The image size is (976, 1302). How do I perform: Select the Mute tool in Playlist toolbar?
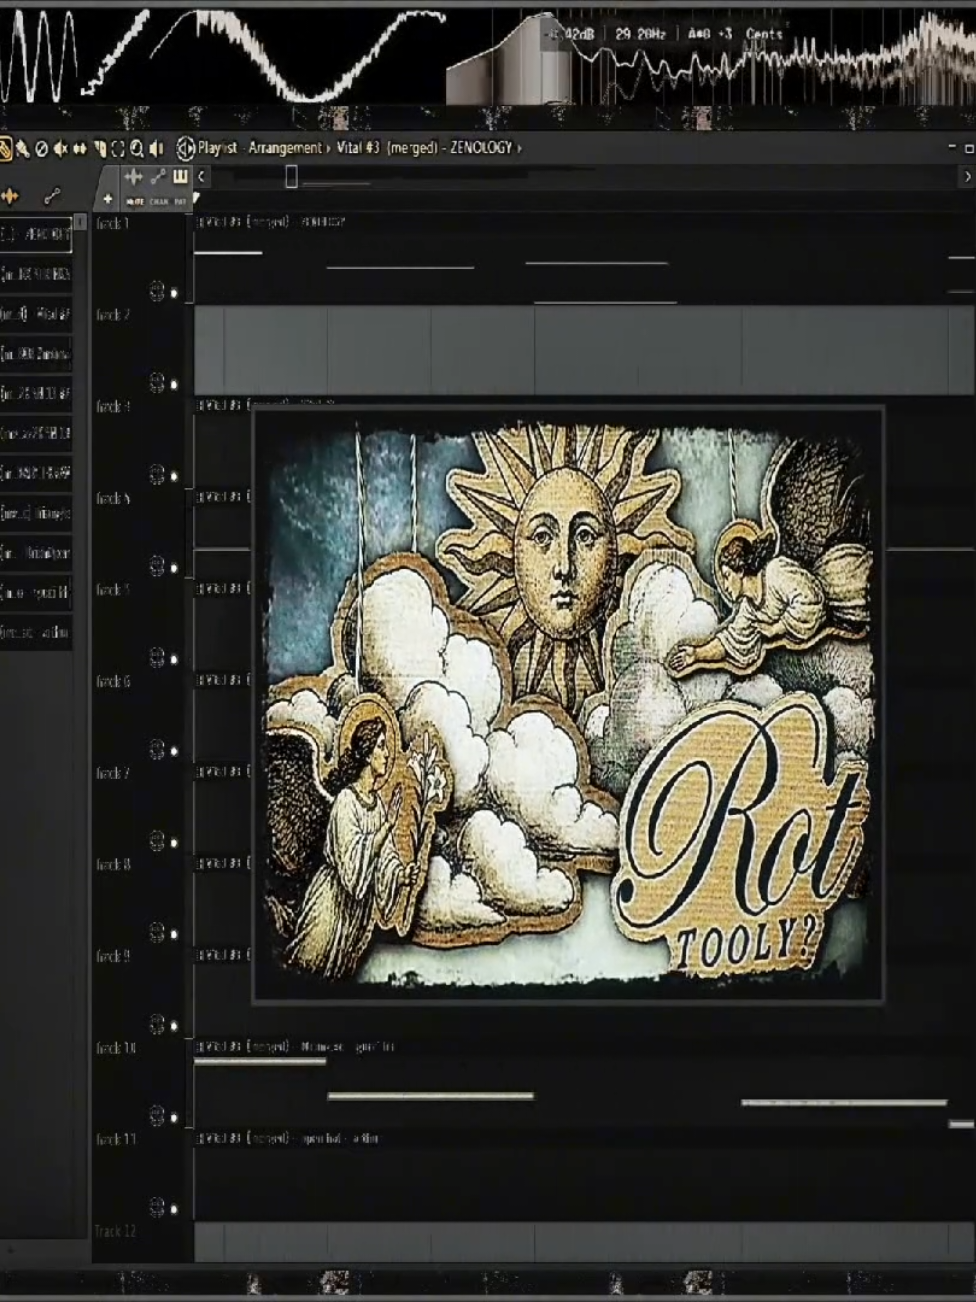click(x=60, y=149)
